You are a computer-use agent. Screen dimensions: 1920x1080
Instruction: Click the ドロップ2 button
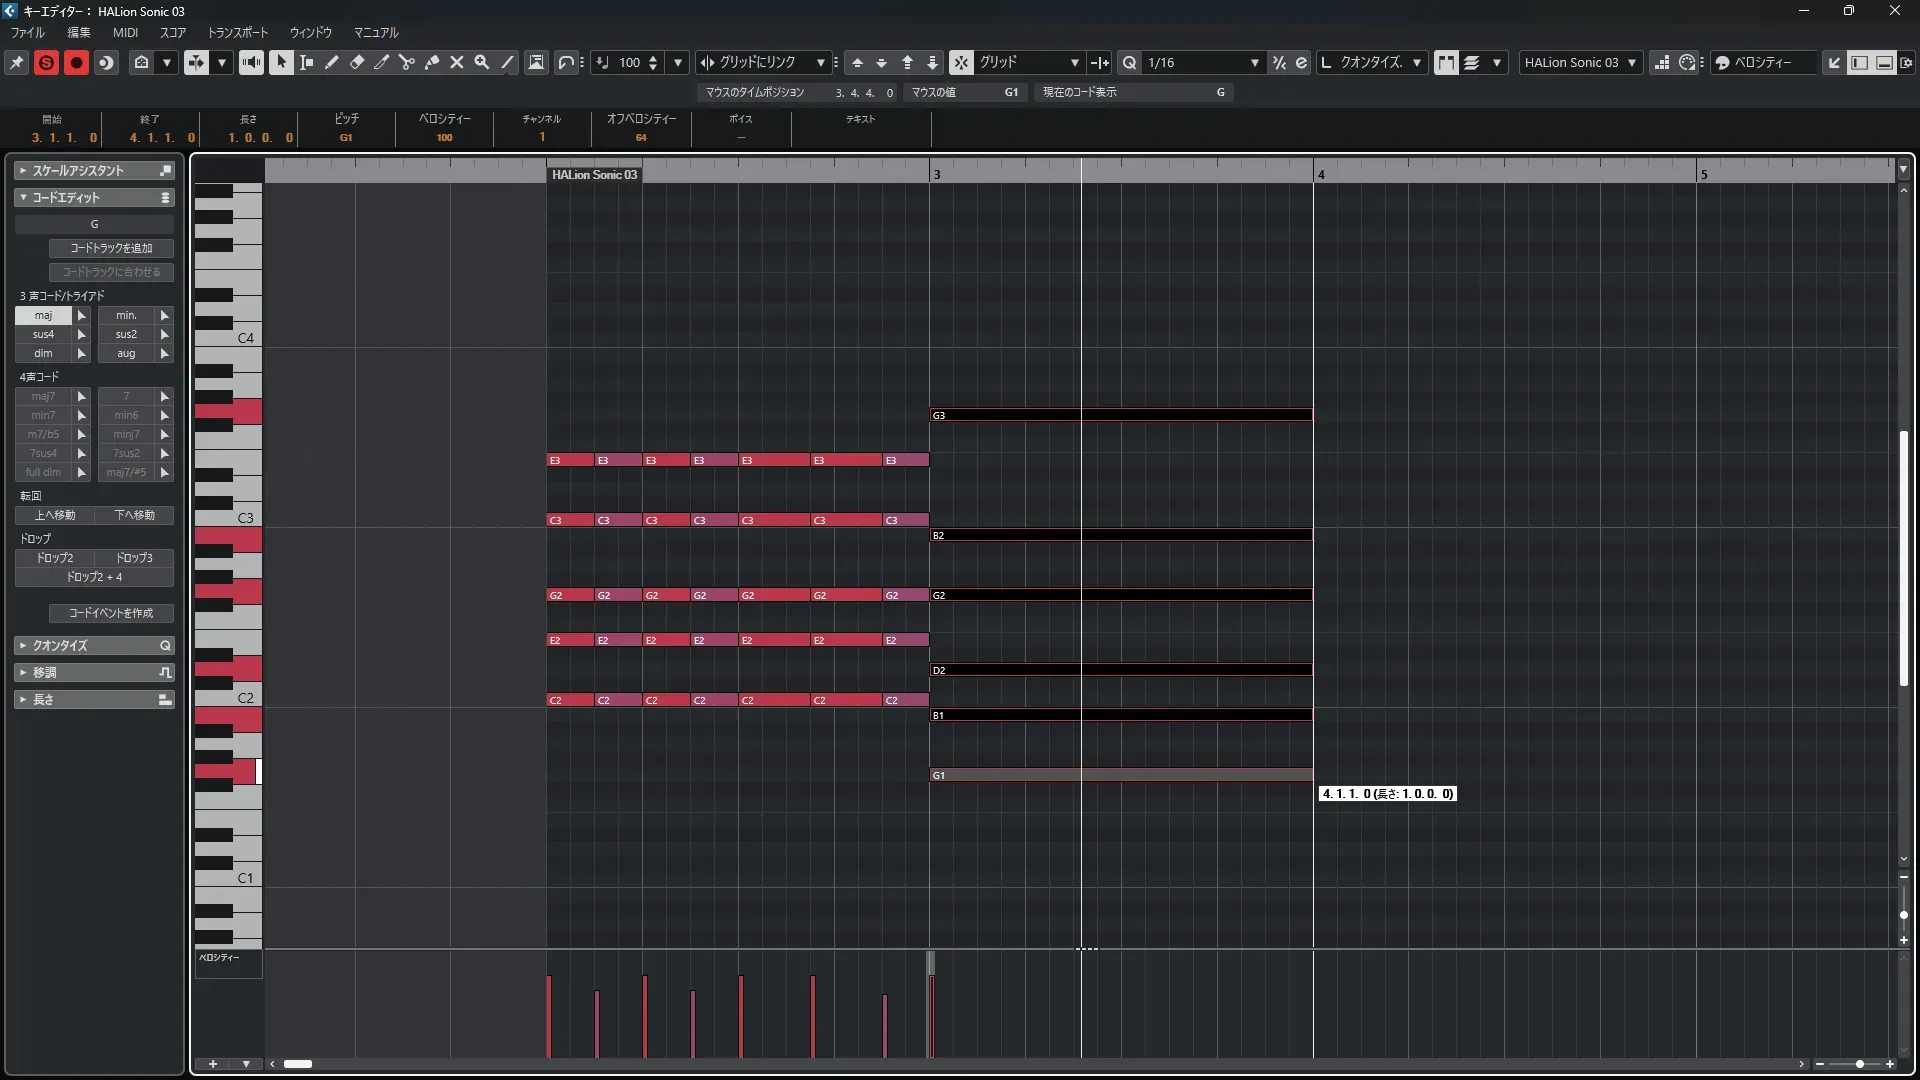55,558
